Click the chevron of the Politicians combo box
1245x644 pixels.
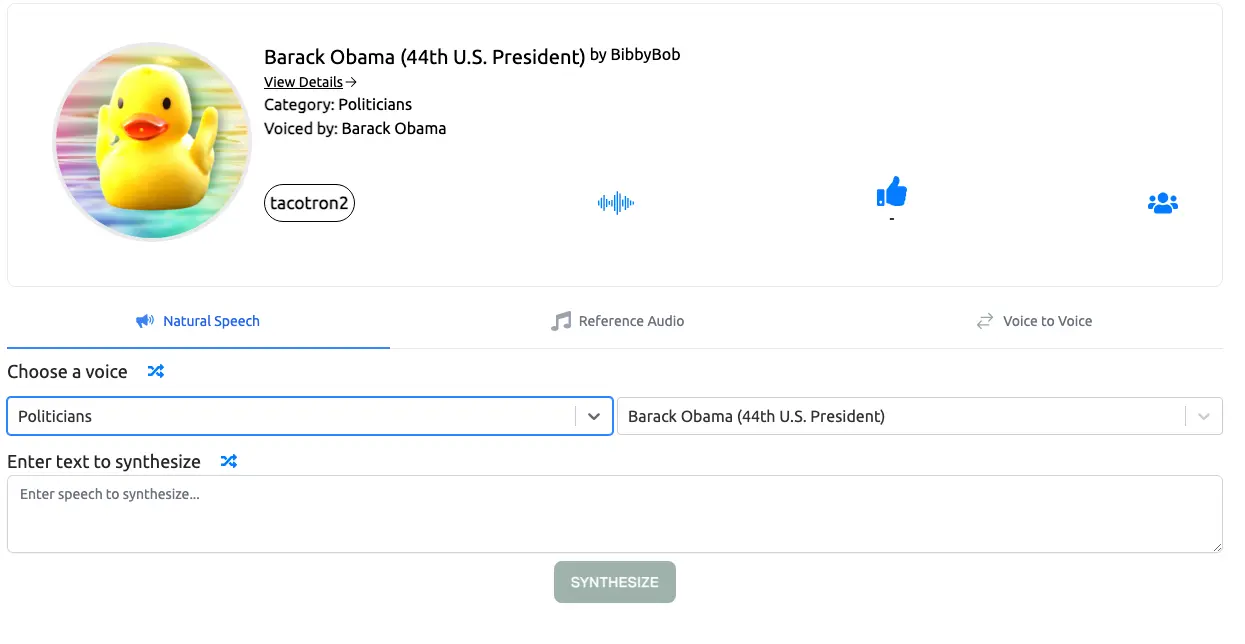pos(594,416)
